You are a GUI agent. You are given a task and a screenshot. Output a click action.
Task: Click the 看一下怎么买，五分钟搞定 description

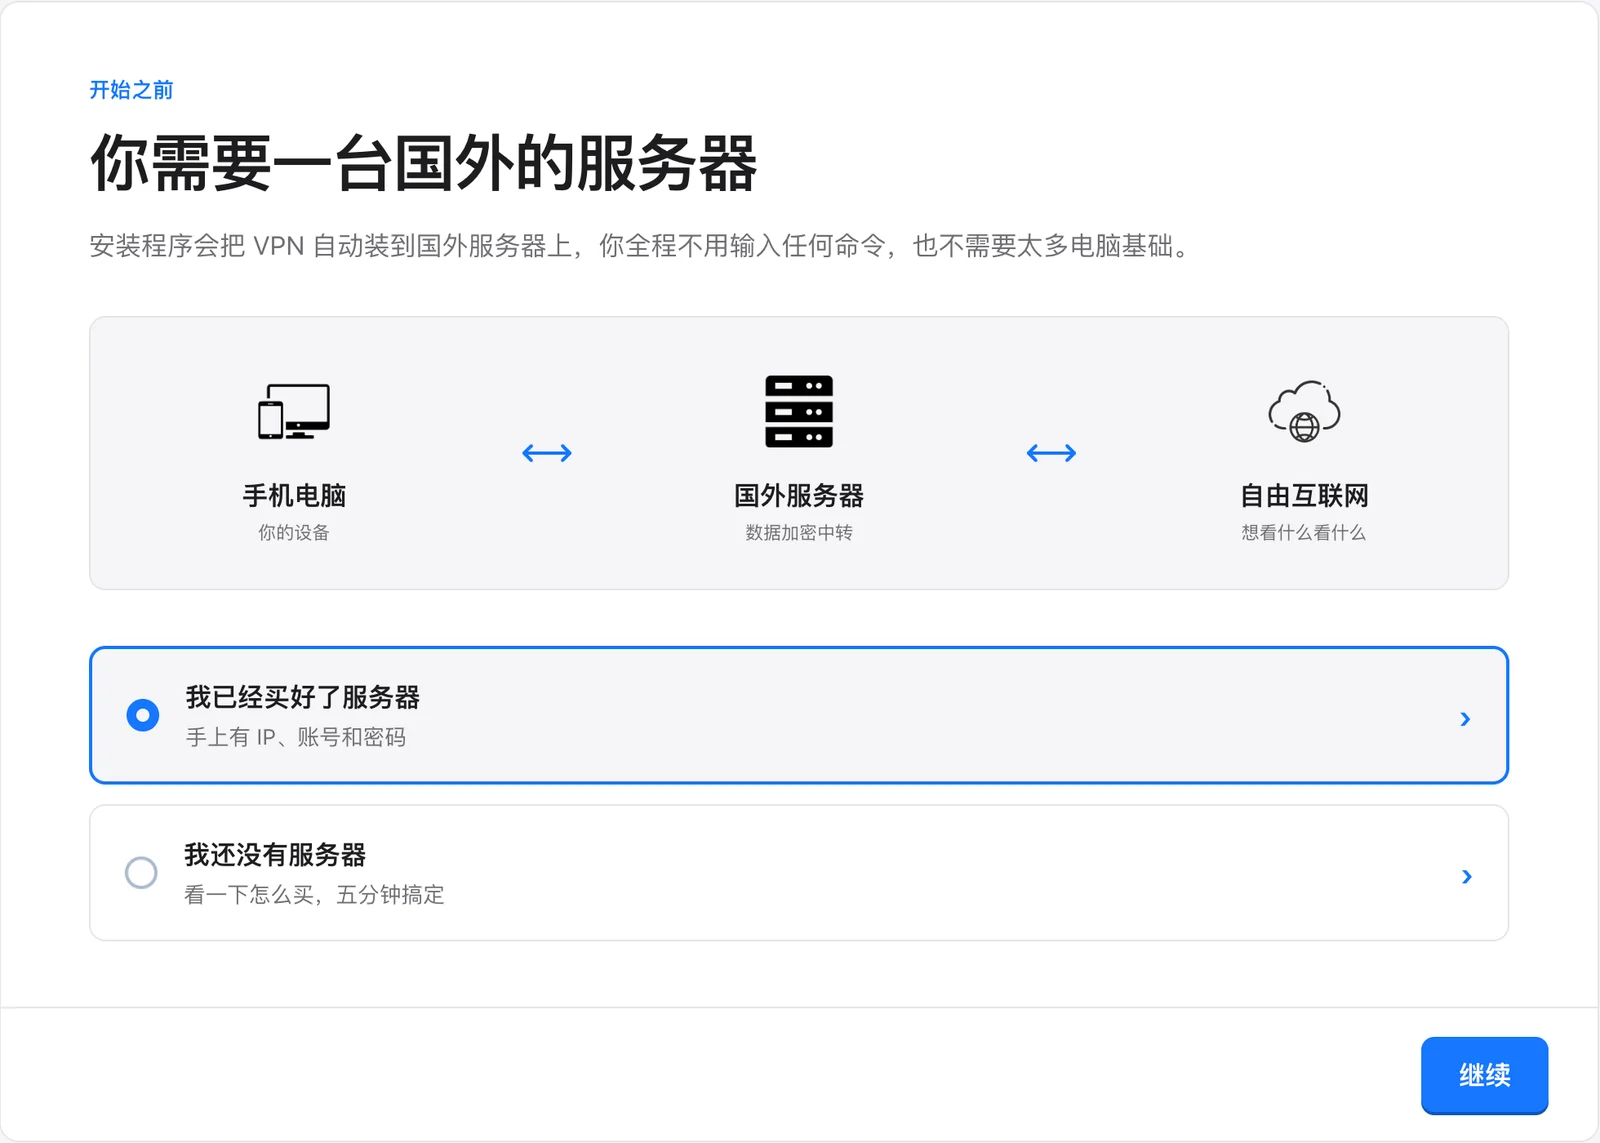point(314,895)
